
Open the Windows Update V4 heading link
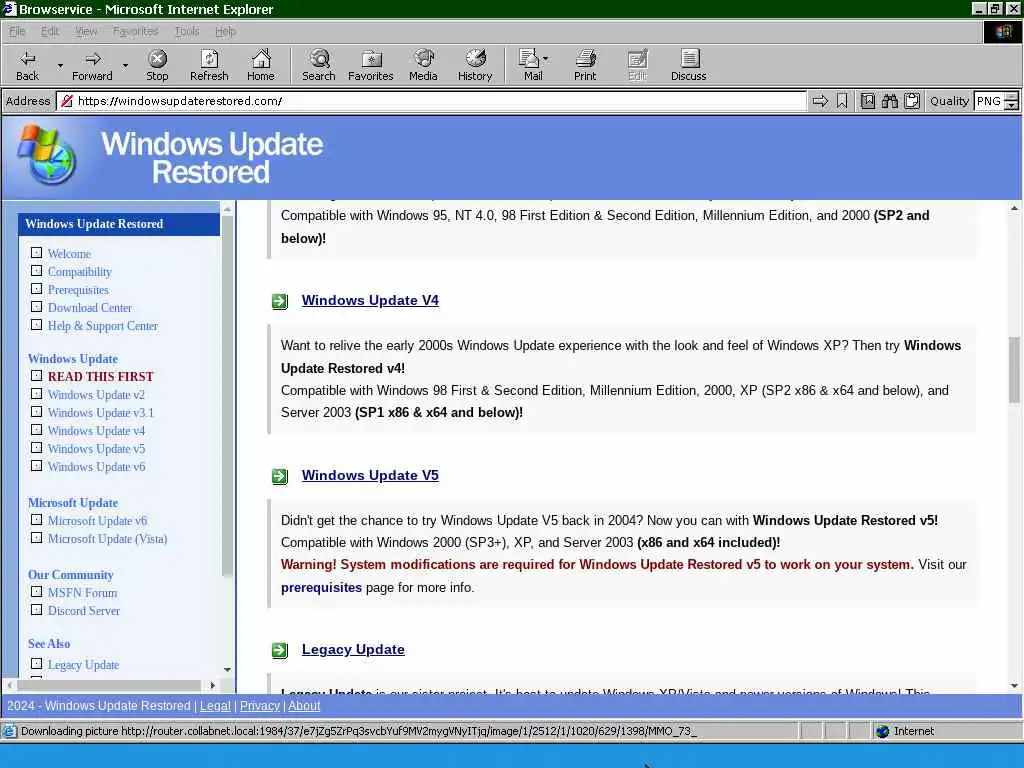pos(370,300)
